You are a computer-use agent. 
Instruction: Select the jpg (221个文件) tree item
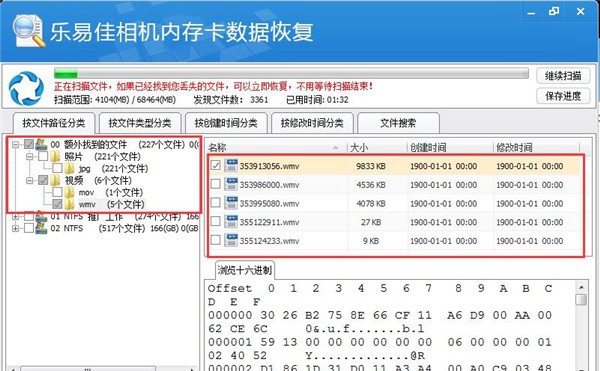tap(113, 168)
